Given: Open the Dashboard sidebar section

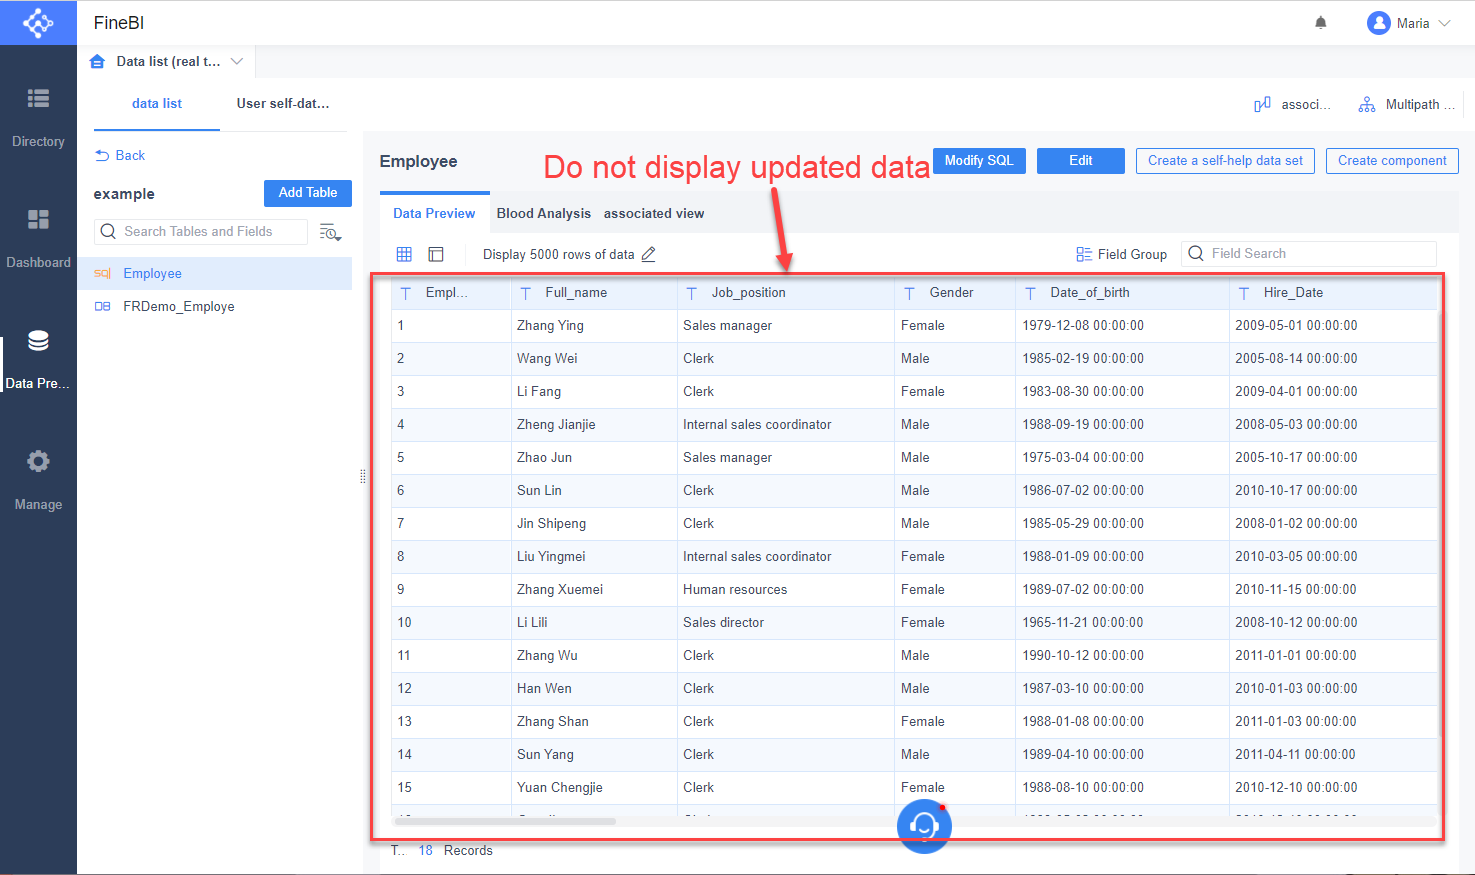Looking at the screenshot, I should [x=38, y=238].
